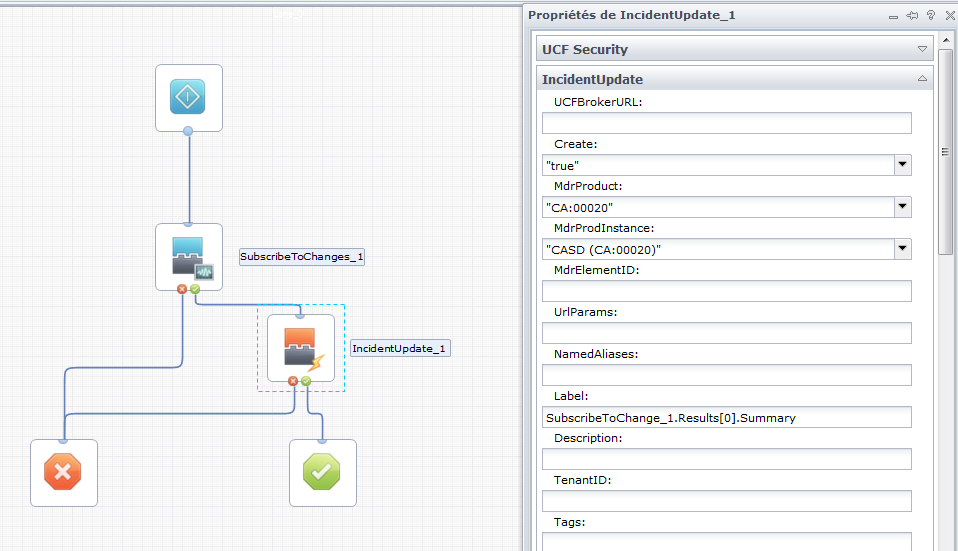
Task: Click the Label field containing Results[0].Summary
Action: [x=726, y=417]
